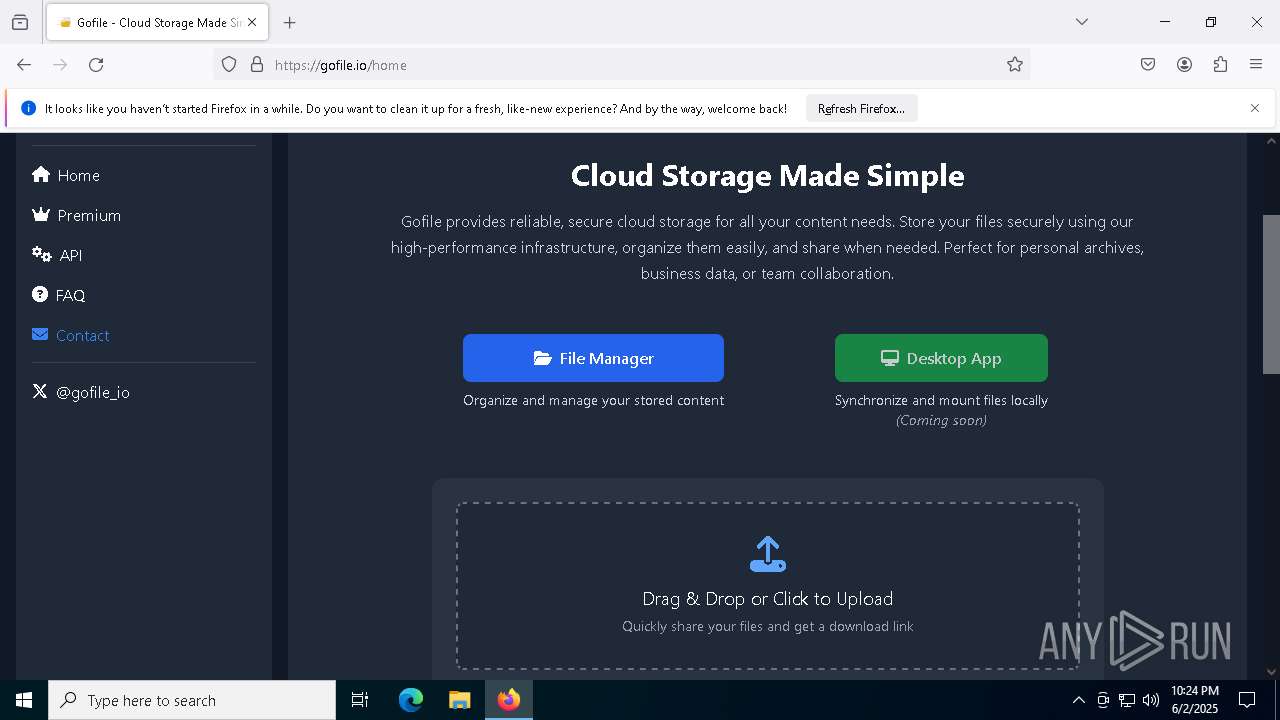
Task: Launch Microsoft Edge from taskbar
Action: 411,700
